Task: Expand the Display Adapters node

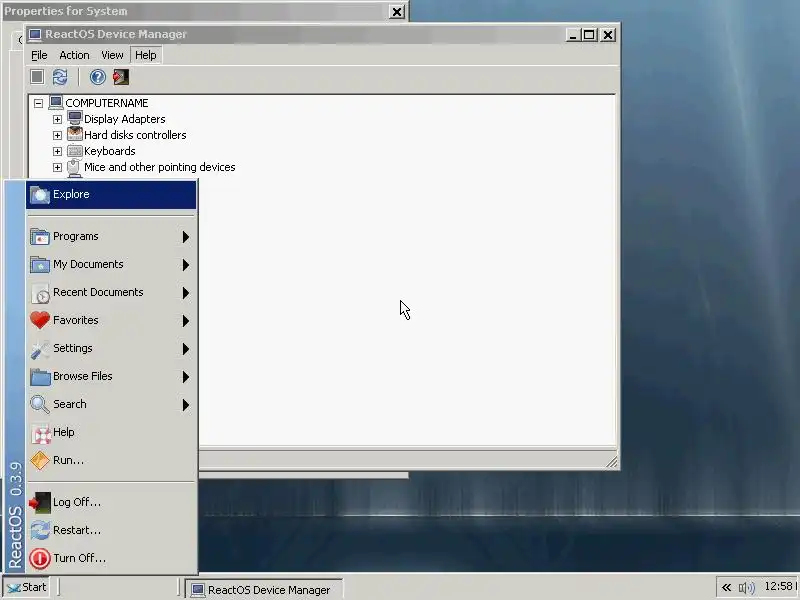Action: pyautogui.click(x=57, y=119)
